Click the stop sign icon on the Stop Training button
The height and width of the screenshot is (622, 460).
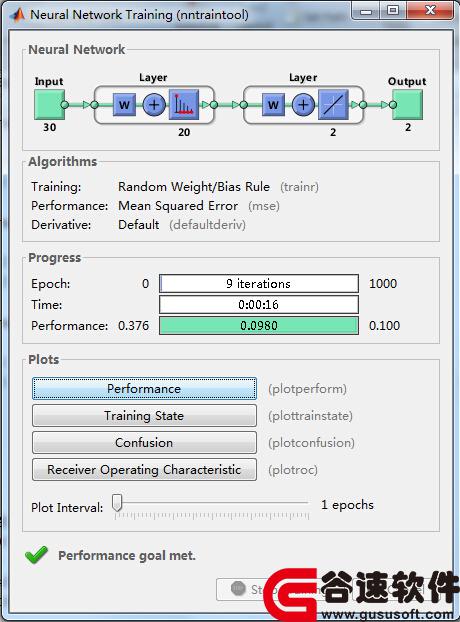point(238,588)
